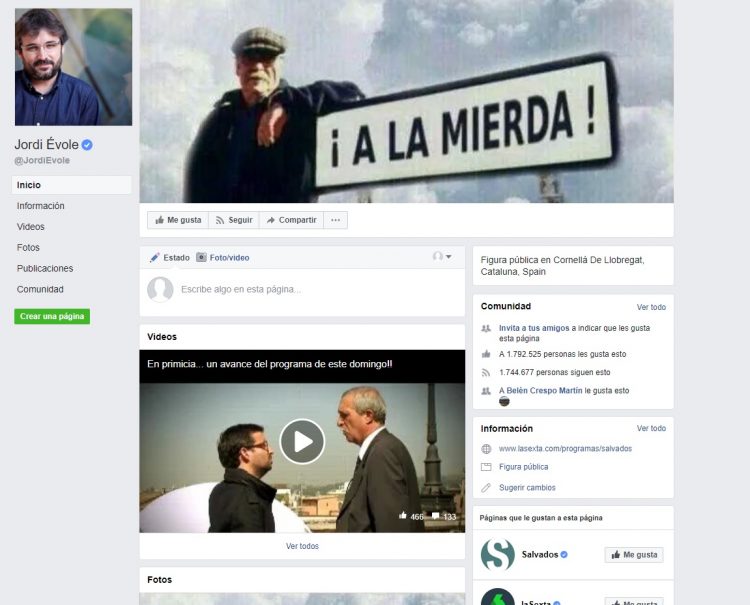Open Ver todo in the Información panel
Image resolution: width=750 pixels, height=605 pixels.
[x=651, y=428]
